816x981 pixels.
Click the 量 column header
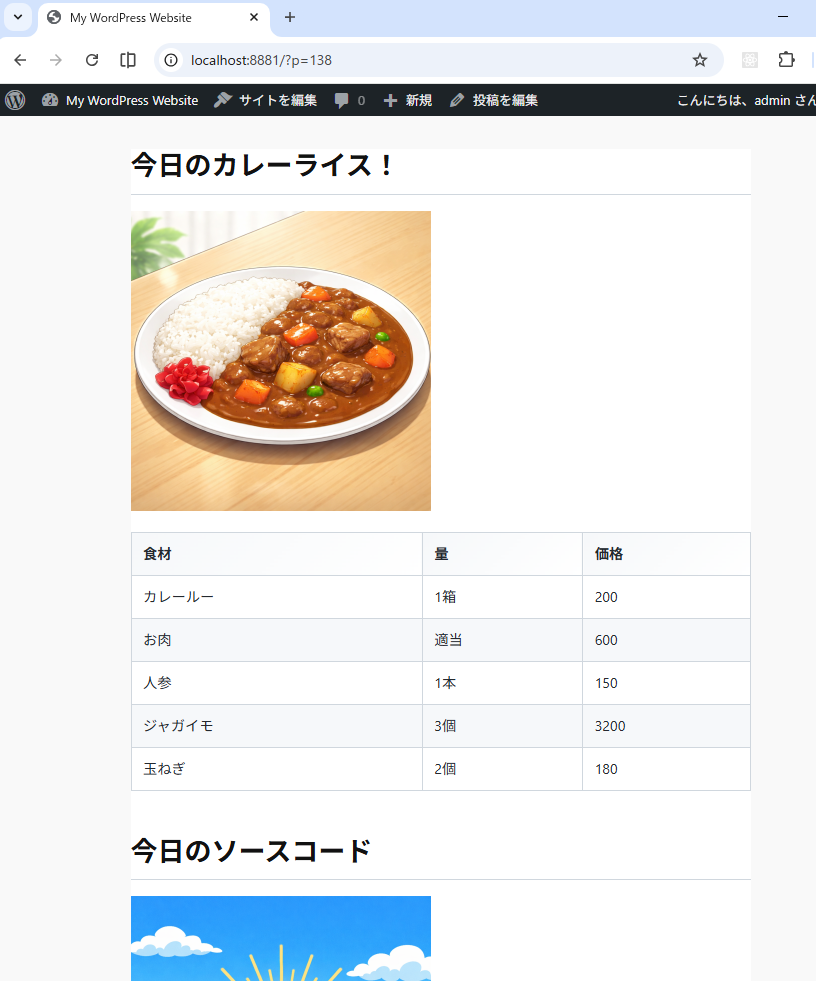point(502,554)
